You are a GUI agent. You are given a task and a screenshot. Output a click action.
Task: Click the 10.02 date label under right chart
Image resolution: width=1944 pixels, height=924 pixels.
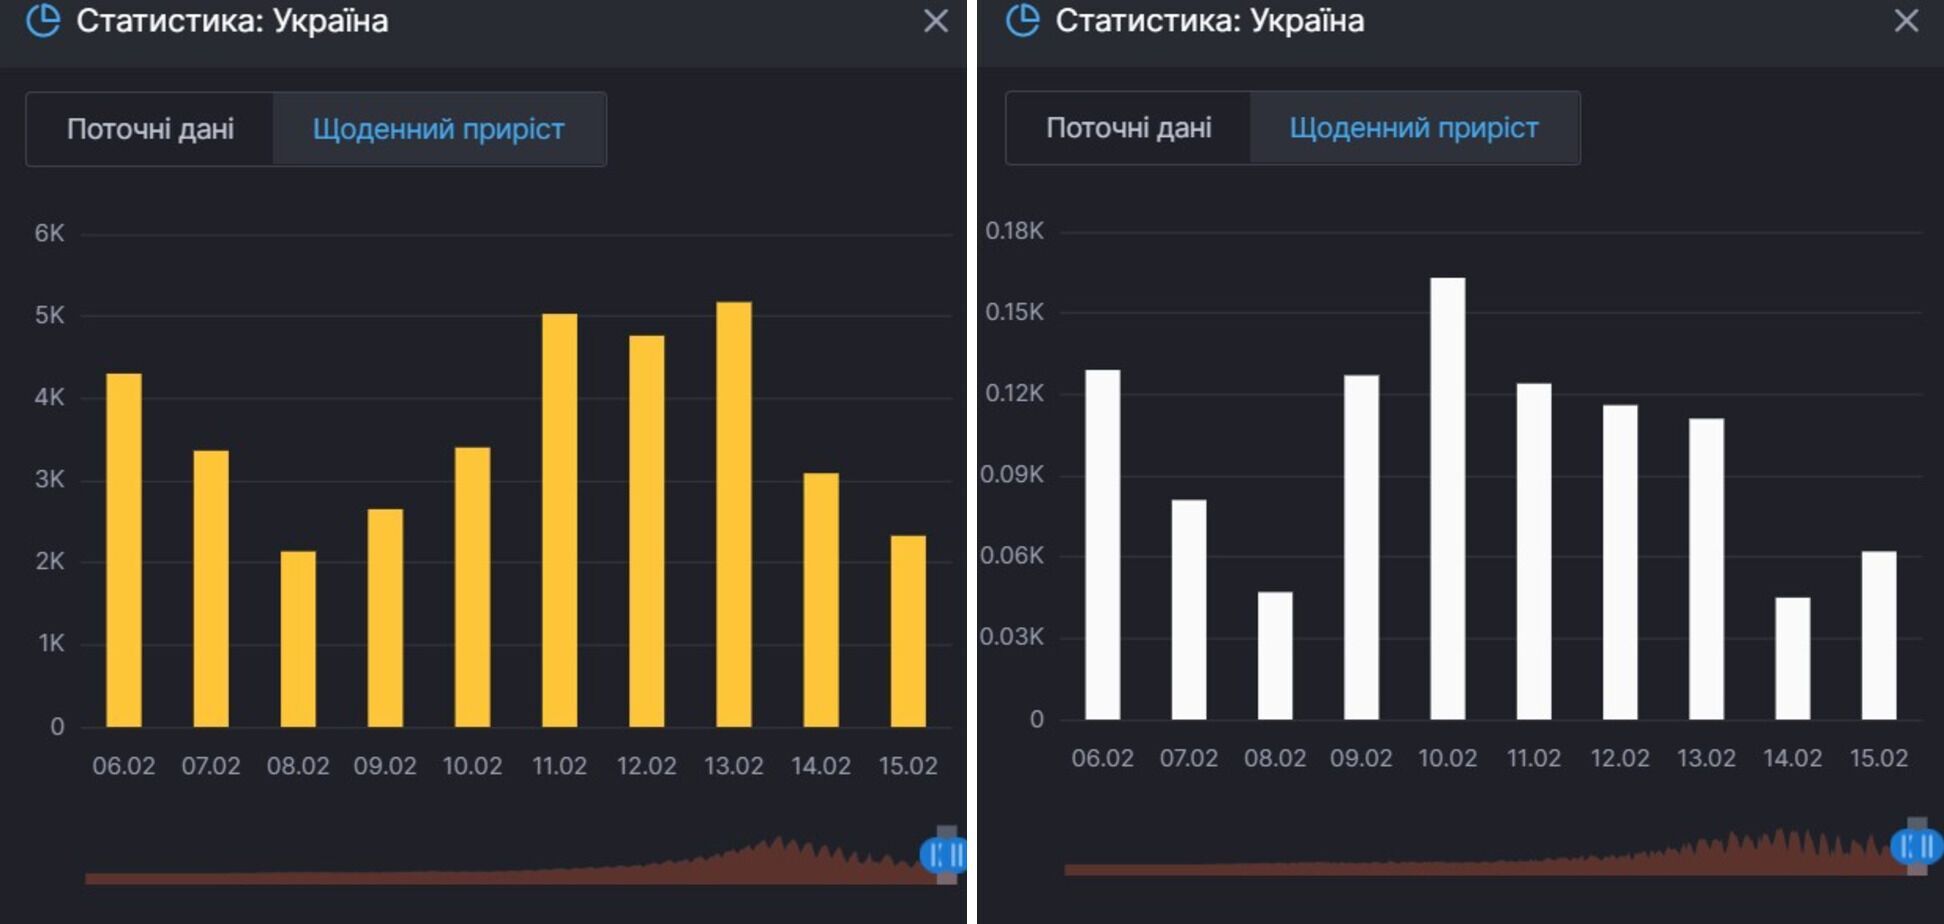tap(1447, 758)
